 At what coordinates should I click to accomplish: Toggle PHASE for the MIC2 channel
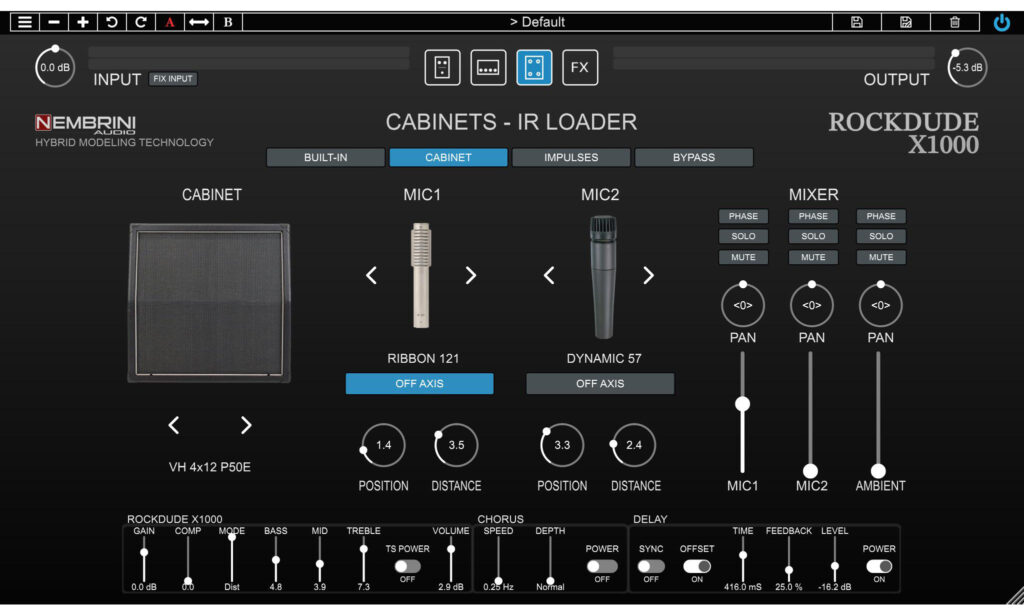pyautogui.click(x=813, y=216)
